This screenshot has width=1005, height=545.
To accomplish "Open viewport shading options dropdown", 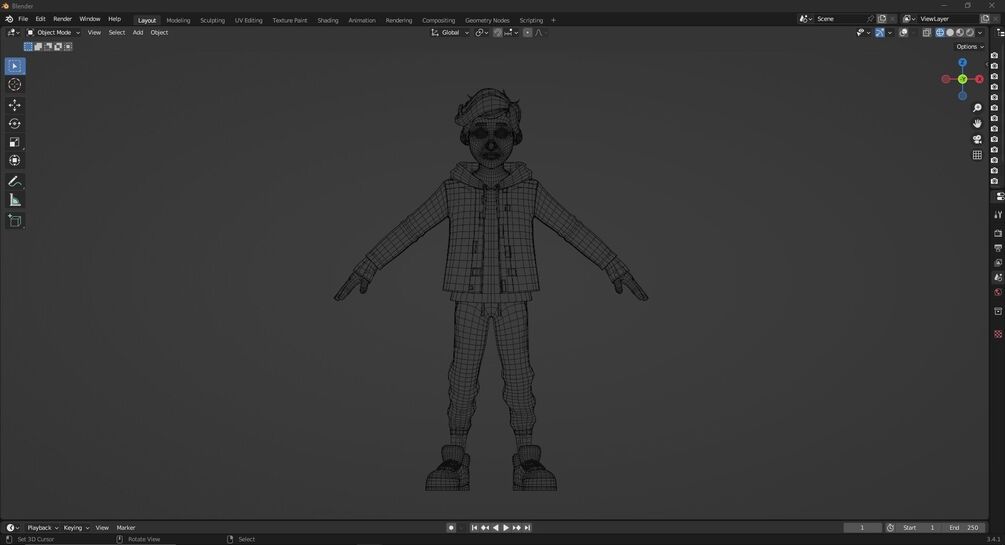I will (x=980, y=33).
